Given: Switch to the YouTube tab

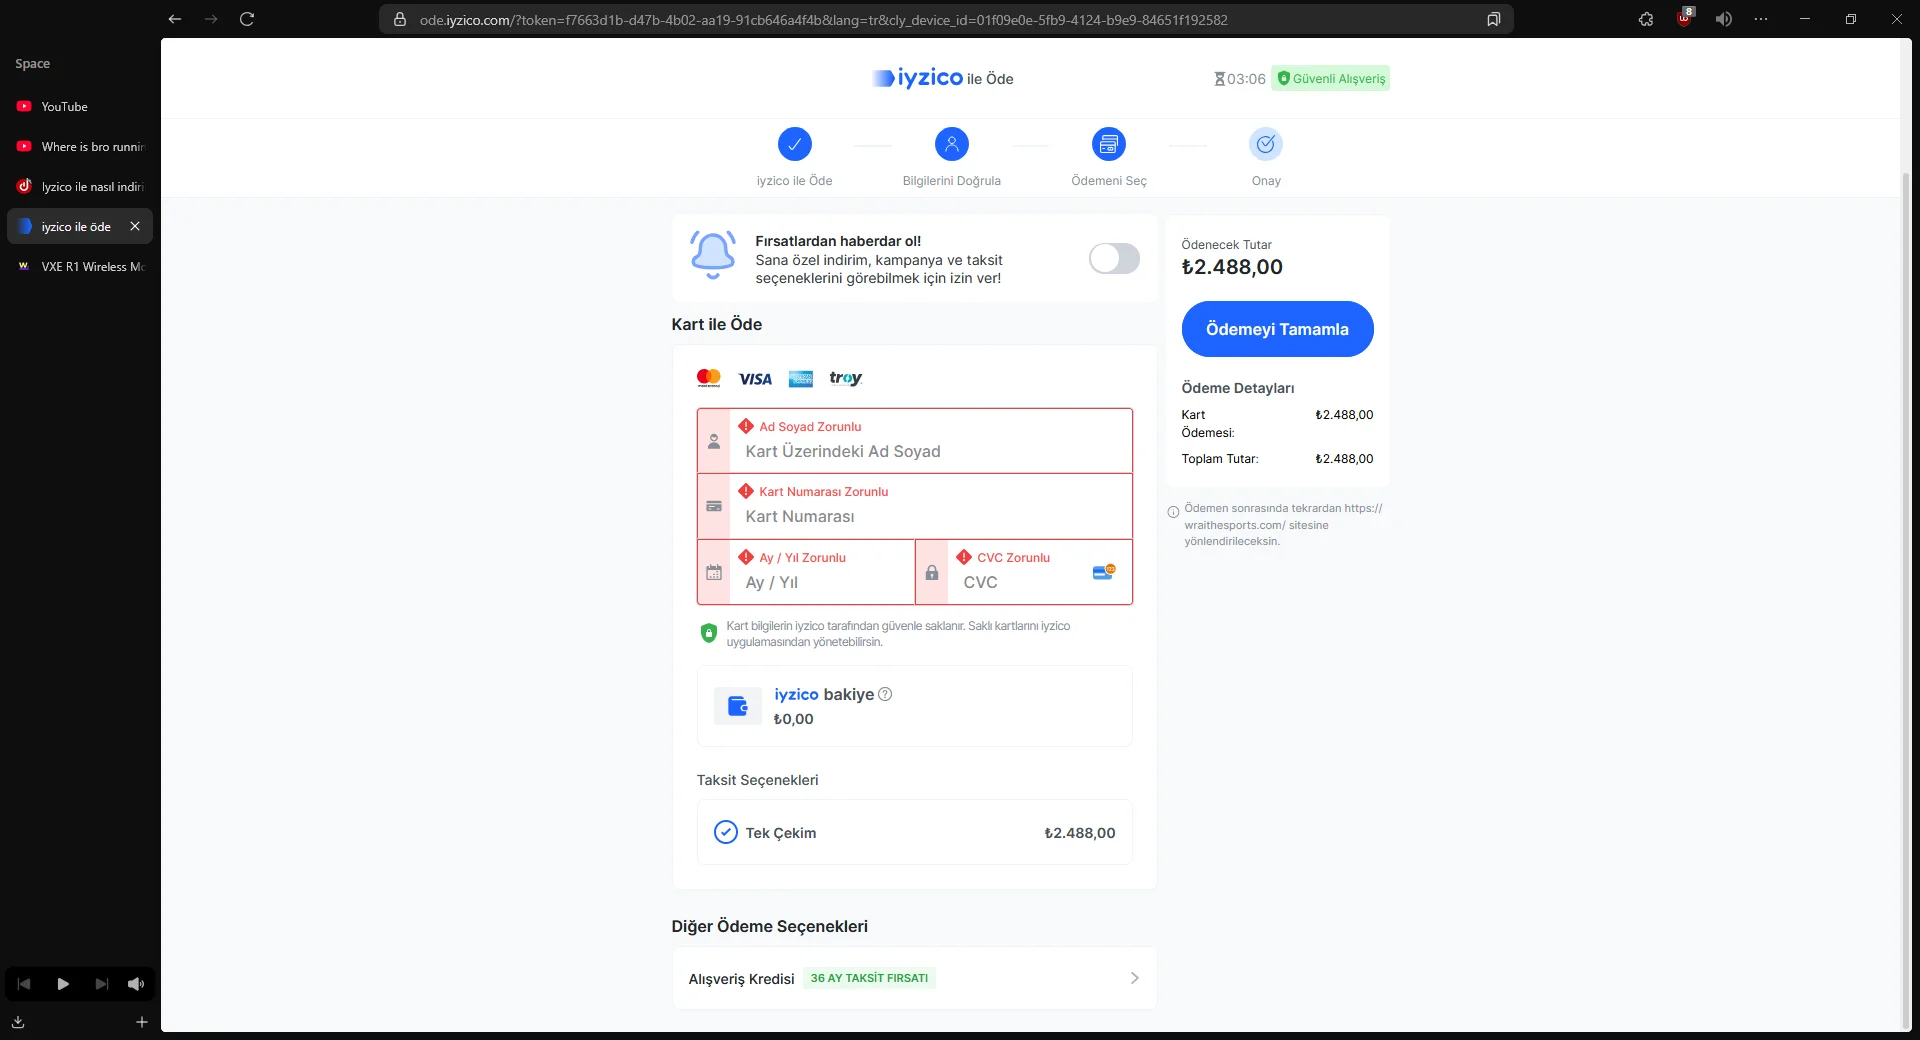Looking at the screenshot, I should (80, 106).
